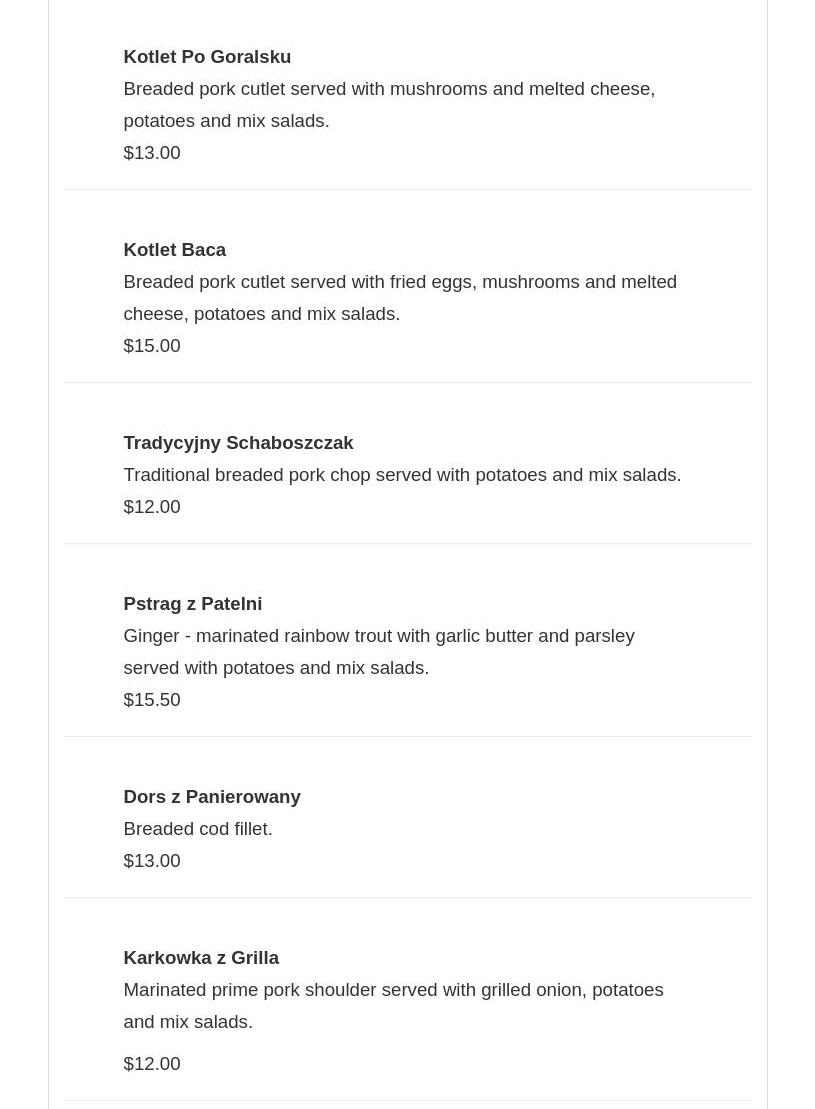Click the $13.00 price under Dors z Panierowany
Viewport: 815px width, 1109px height.
coord(152,861)
